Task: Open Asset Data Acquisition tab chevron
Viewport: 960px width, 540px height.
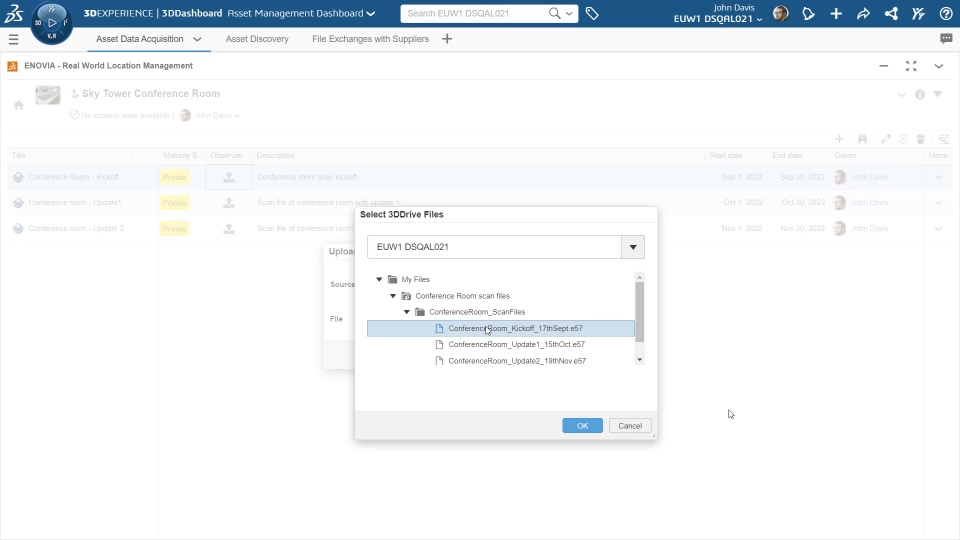Action: pos(197,39)
